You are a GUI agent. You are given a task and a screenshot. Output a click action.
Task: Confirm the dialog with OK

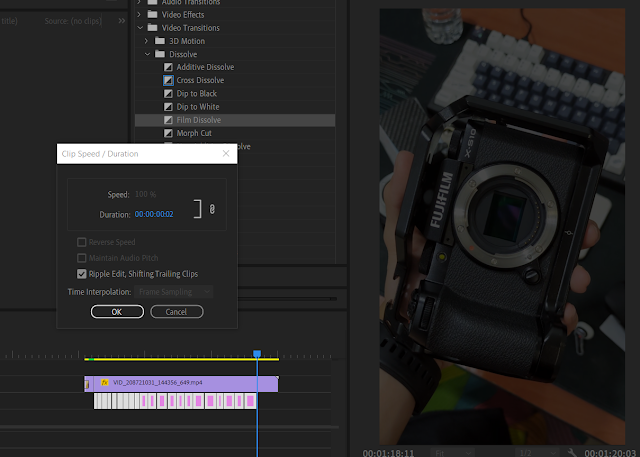pyautogui.click(x=117, y=312)
